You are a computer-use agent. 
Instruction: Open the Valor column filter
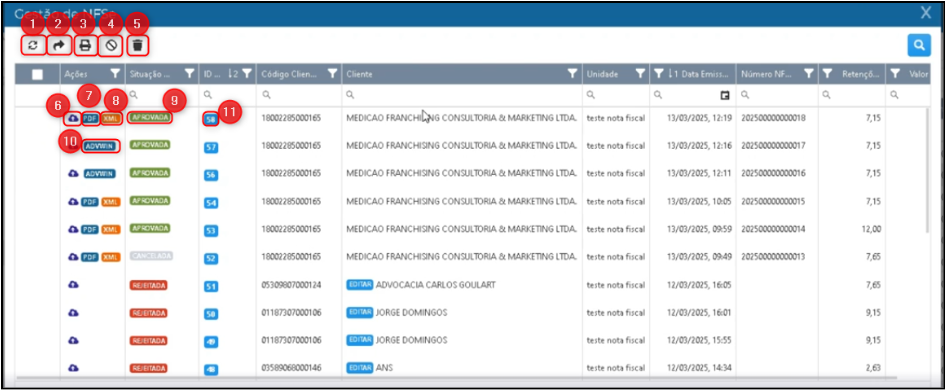(896, 74)
